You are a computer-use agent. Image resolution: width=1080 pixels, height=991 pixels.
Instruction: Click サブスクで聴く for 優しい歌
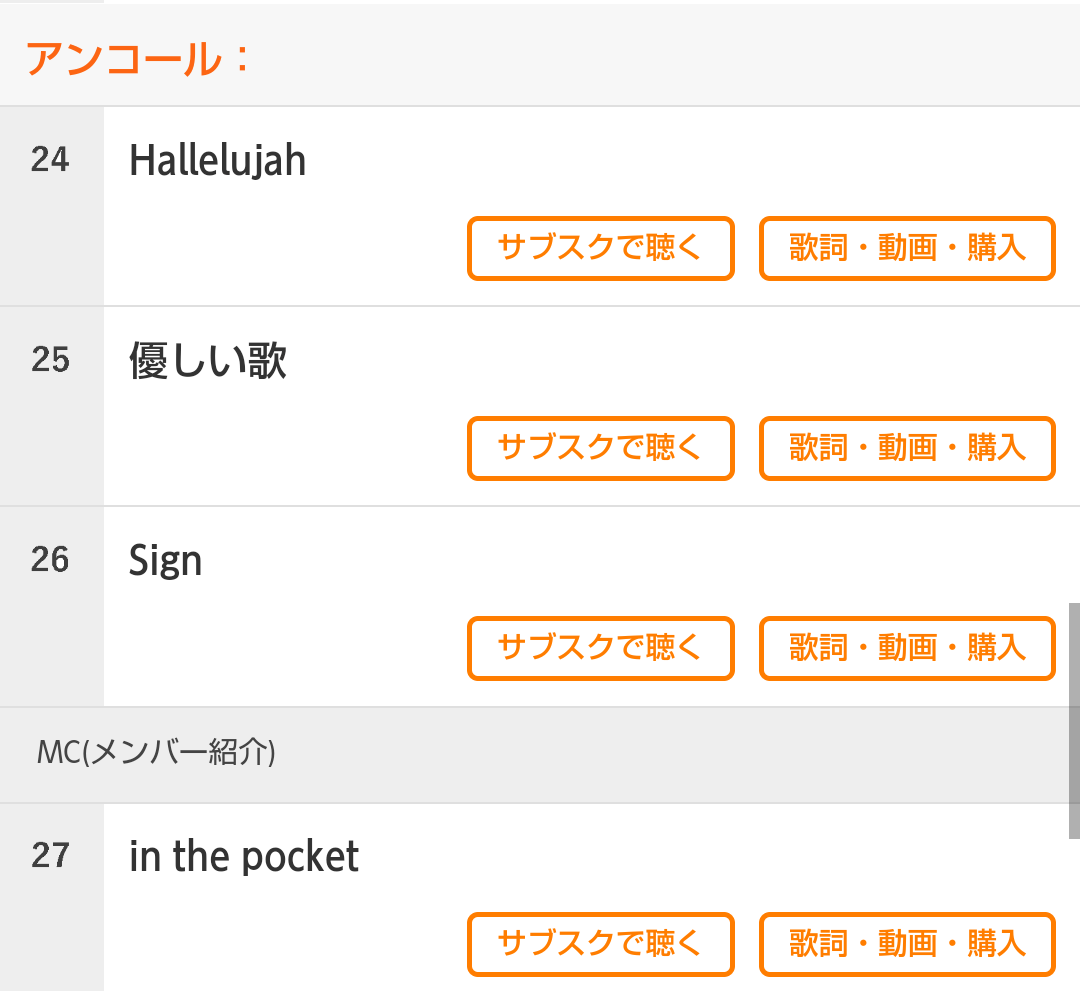[x=600, y=448]
